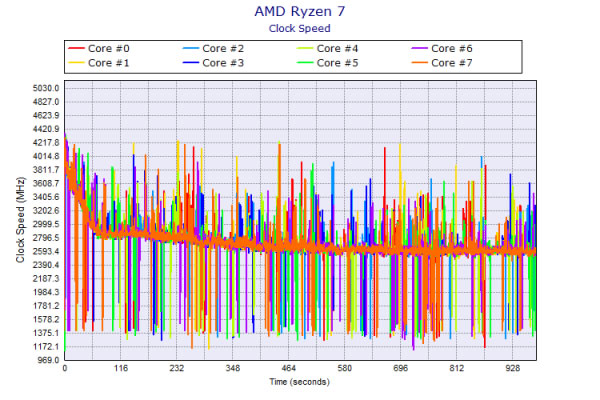This screenshot has height=400, width=600.
Task: Click the 'Time (seconds)' axis label
Action: [x=300, y=382]
